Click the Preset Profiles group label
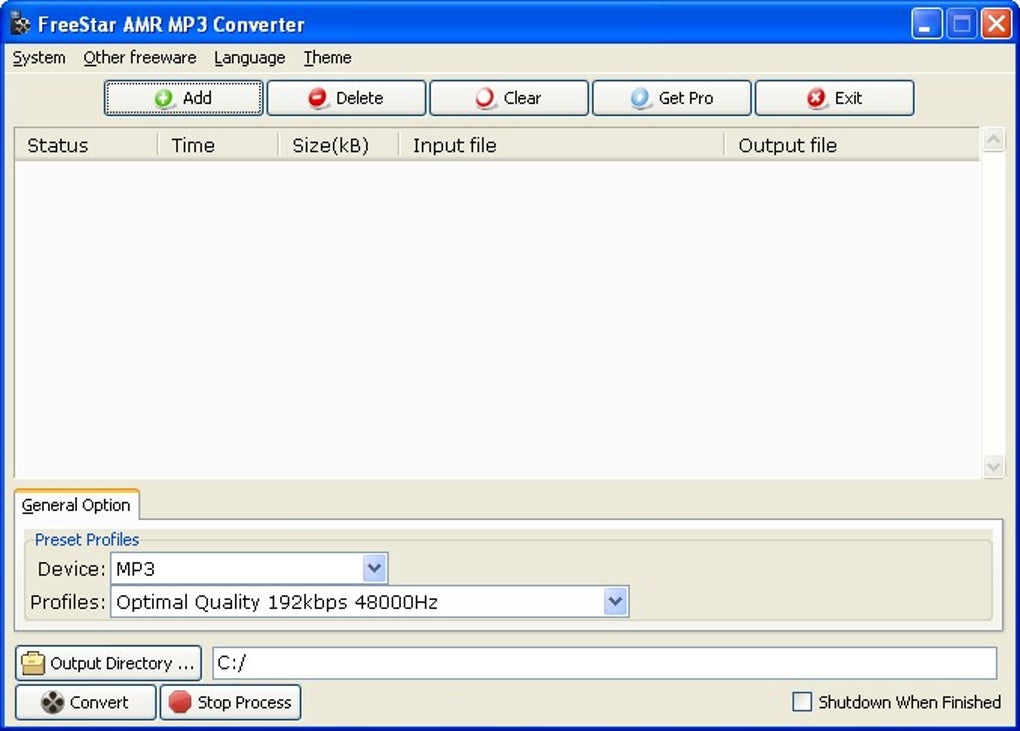1020x731 pixels. point(87,540)
